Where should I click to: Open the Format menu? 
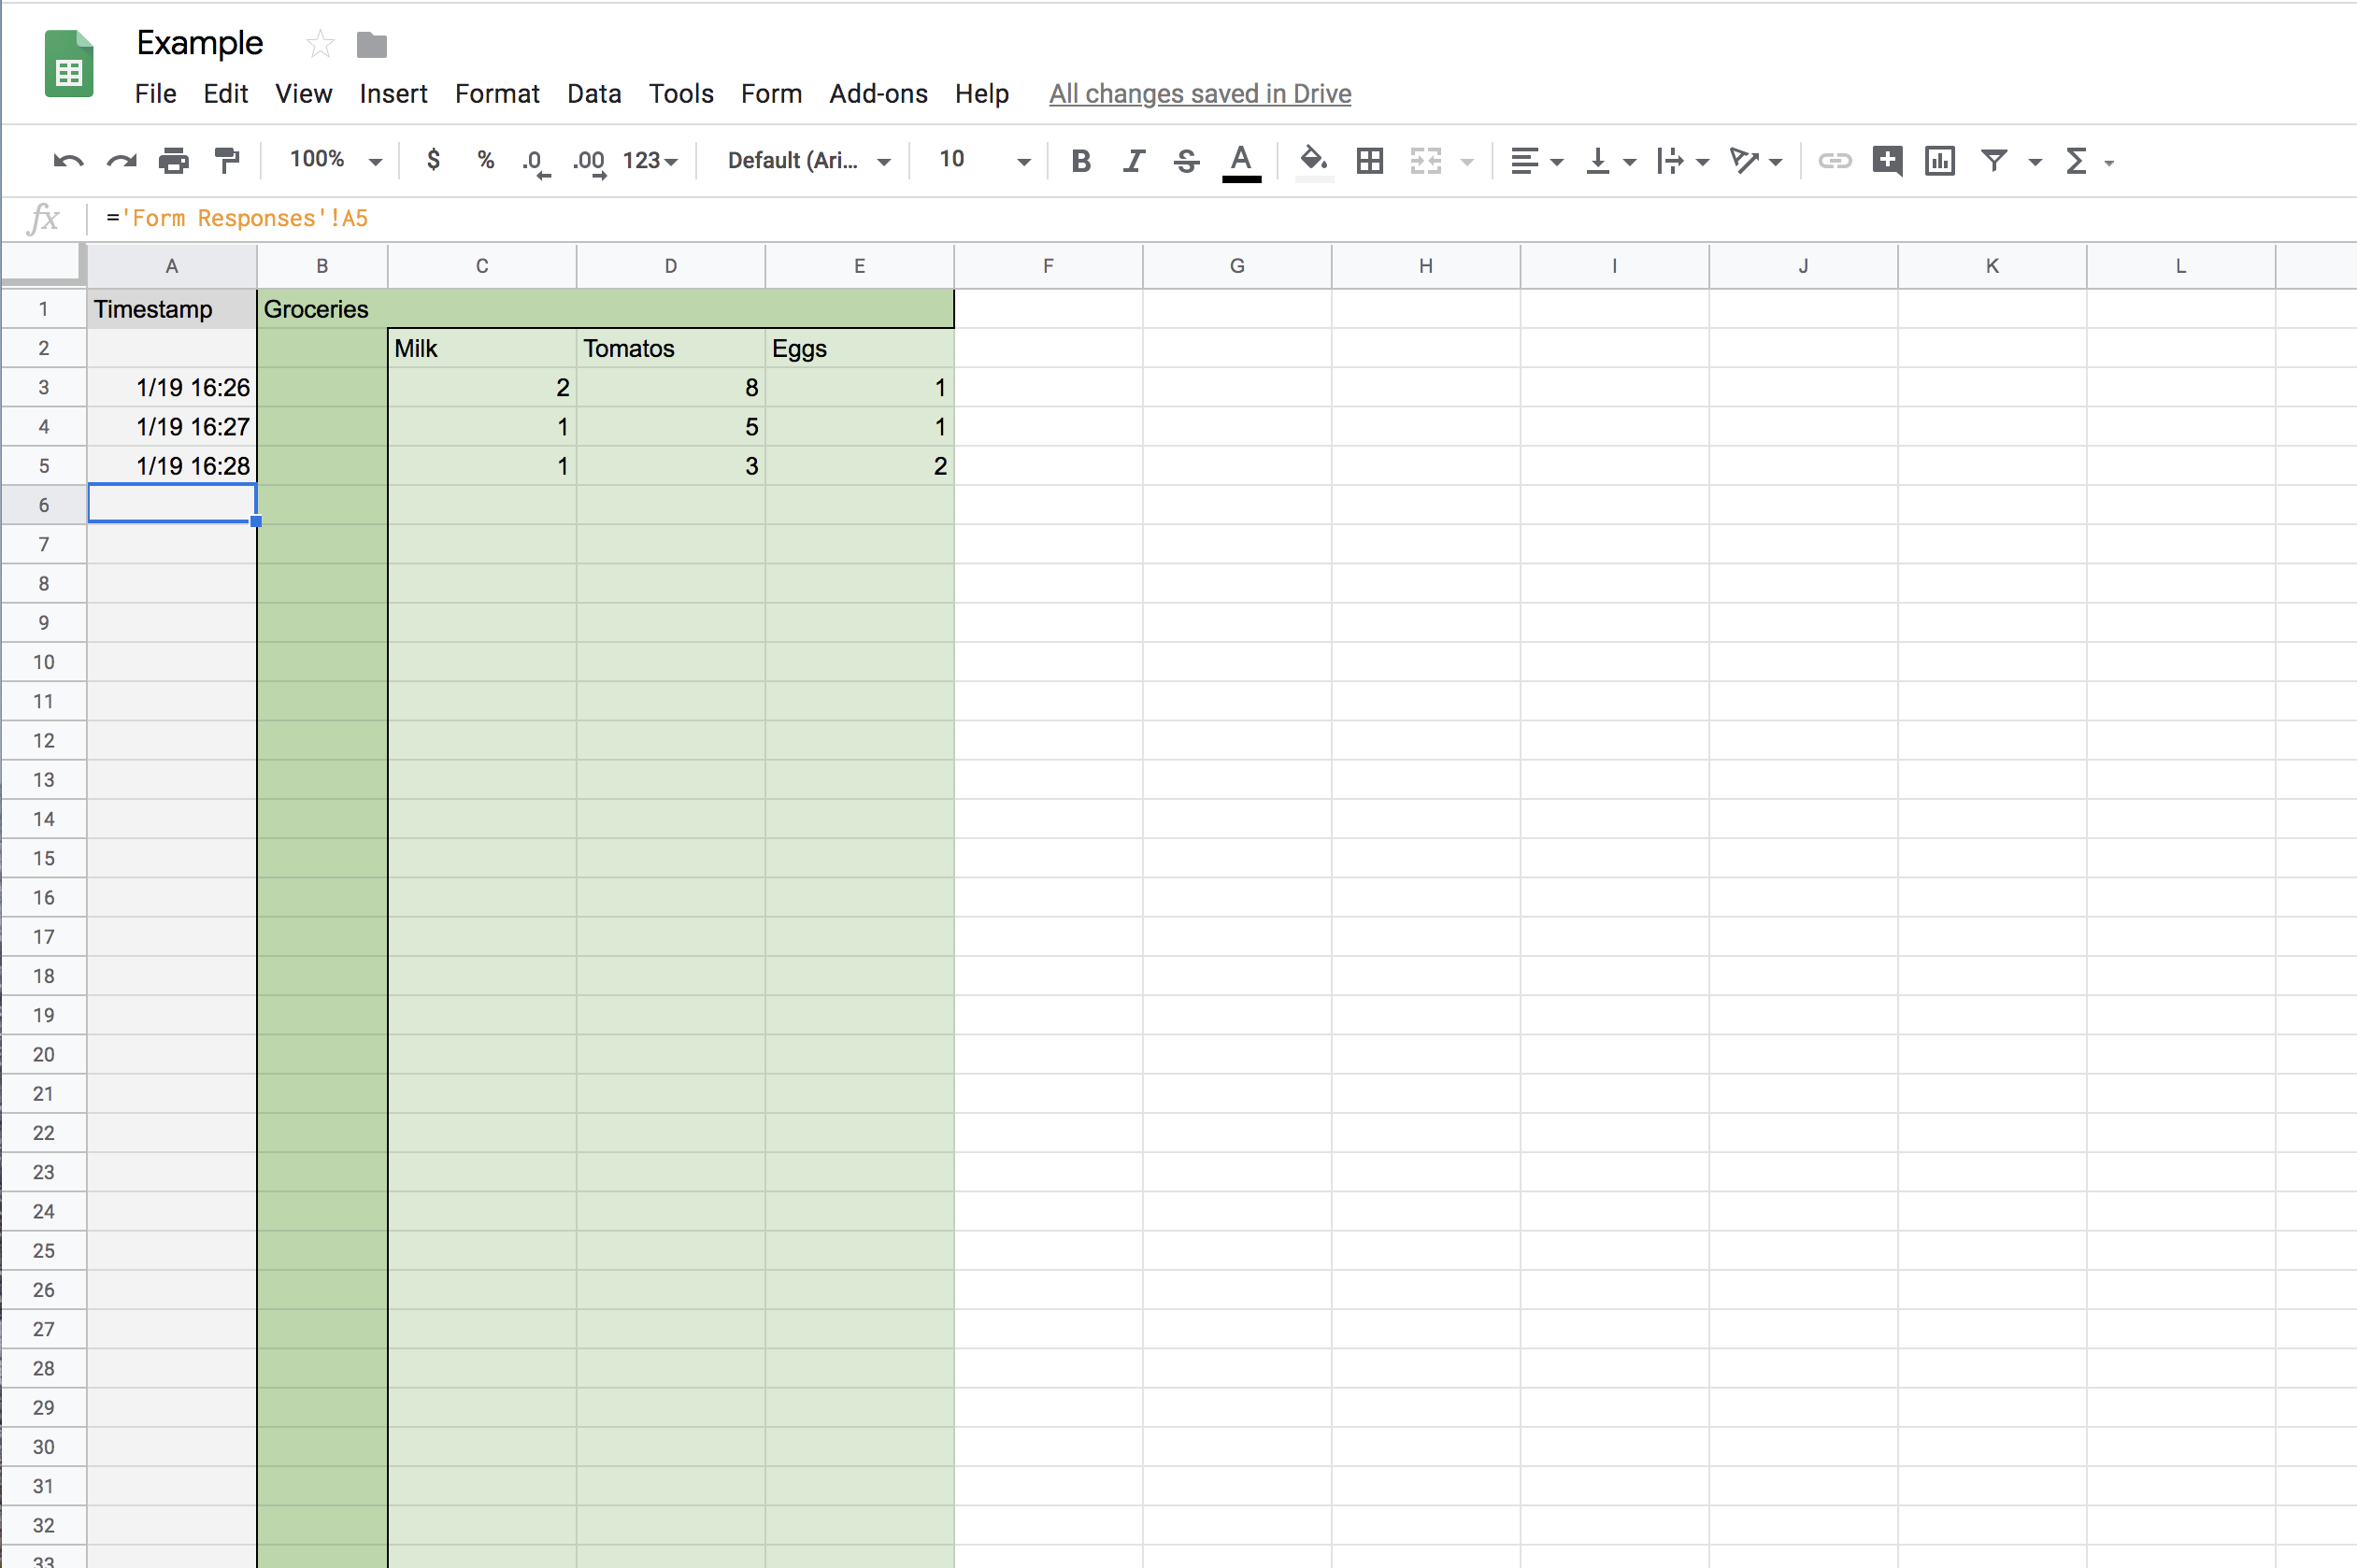pos(496,94)
